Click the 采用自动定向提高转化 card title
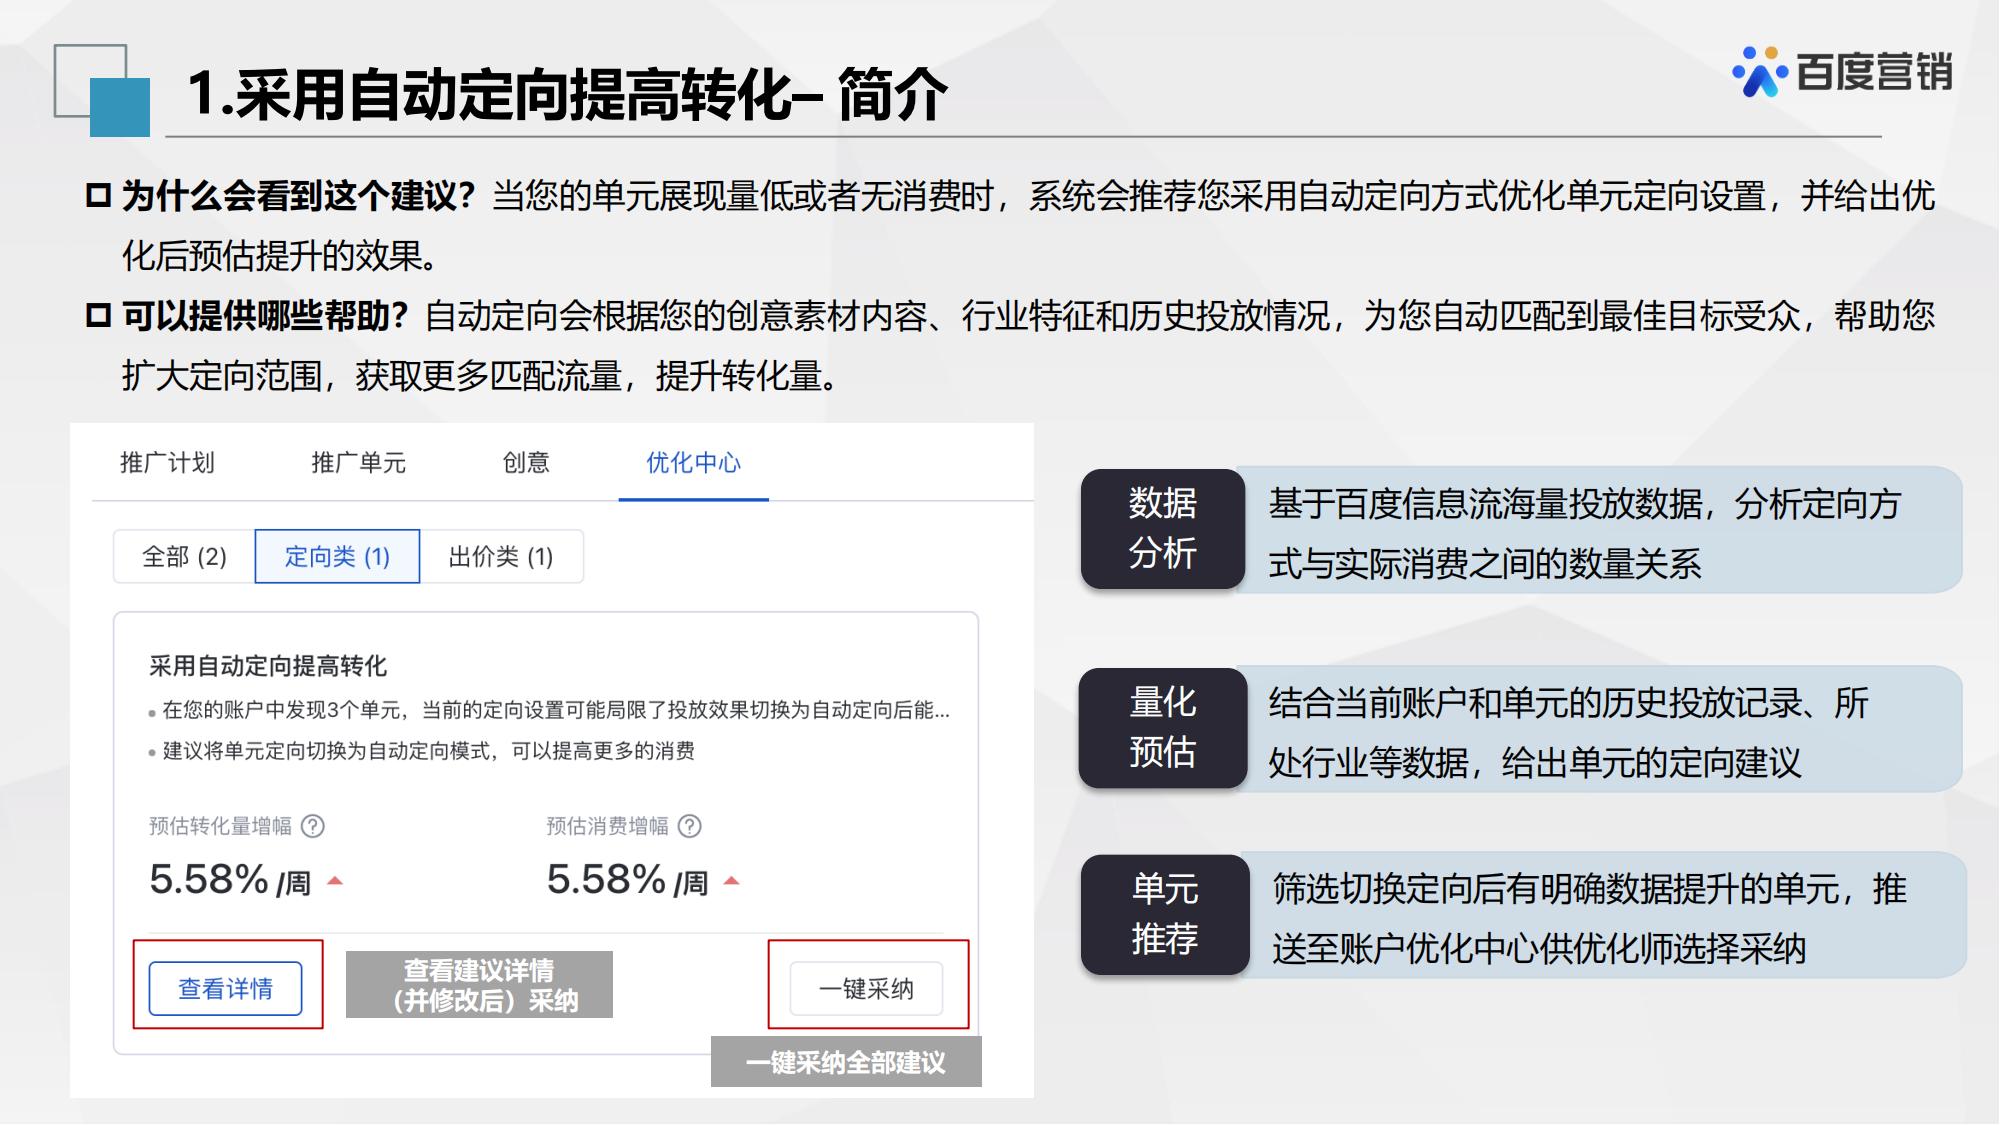Screen dimensions: 2000x1125 (x=268, y=666)
